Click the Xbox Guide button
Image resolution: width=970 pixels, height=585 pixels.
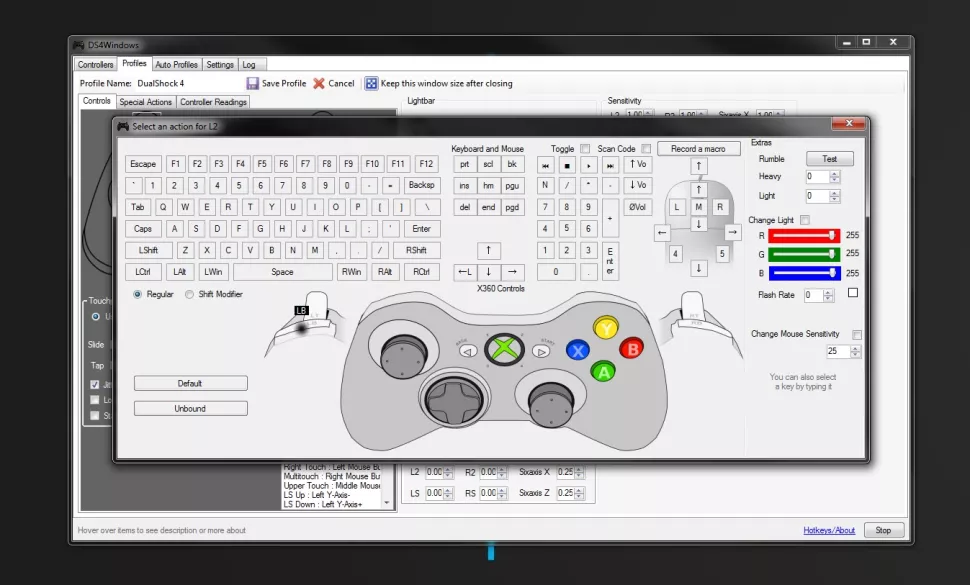503,350
